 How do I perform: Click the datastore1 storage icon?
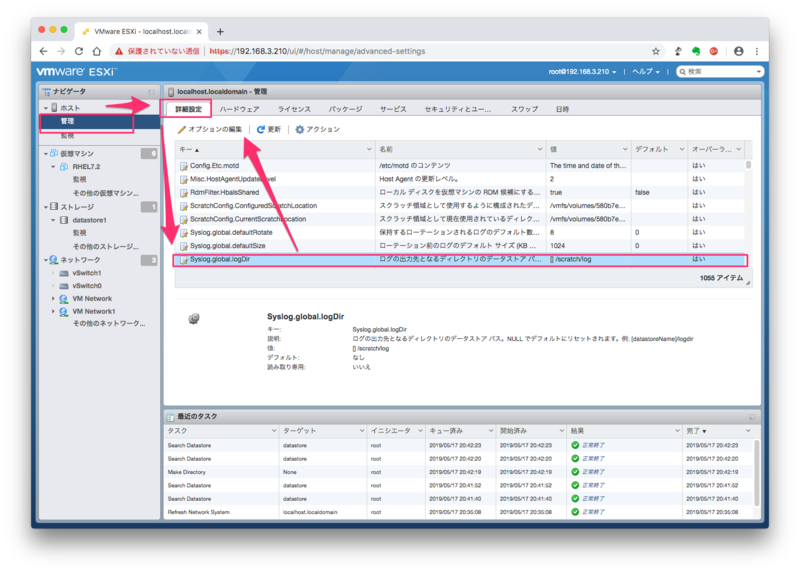(x=64, y=220)
